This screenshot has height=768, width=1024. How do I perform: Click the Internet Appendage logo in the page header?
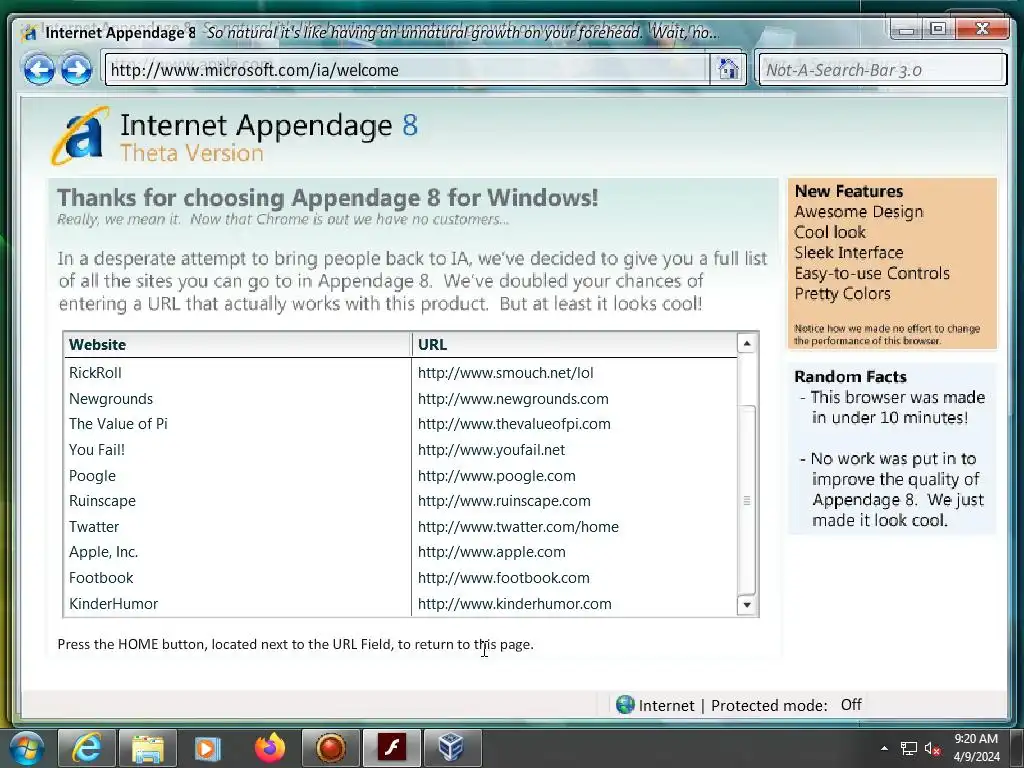tap(80, 135)
